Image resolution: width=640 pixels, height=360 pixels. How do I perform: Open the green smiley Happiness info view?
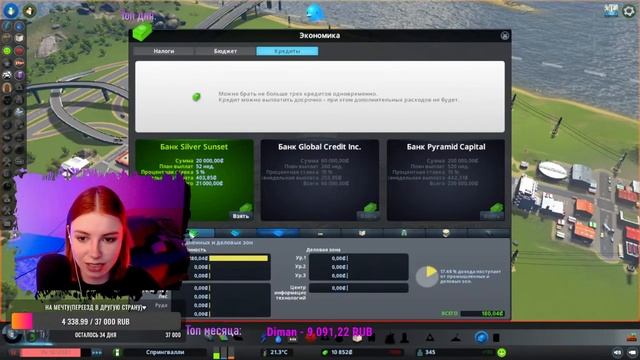[7, 51]
